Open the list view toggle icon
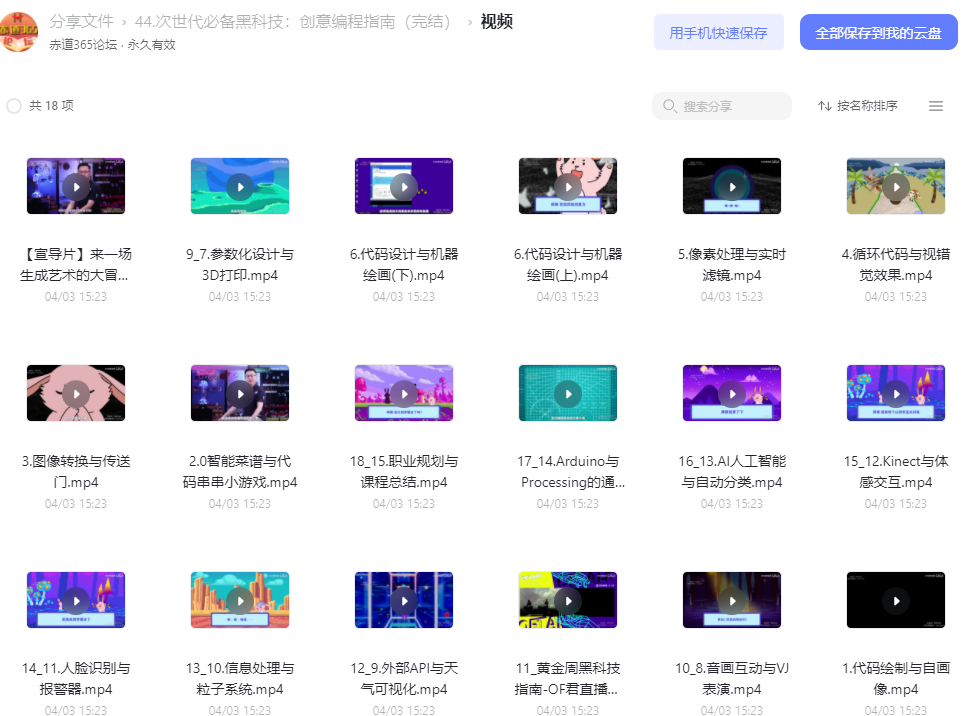The width and height of the screenshot is (966, 716). (936, 106)
